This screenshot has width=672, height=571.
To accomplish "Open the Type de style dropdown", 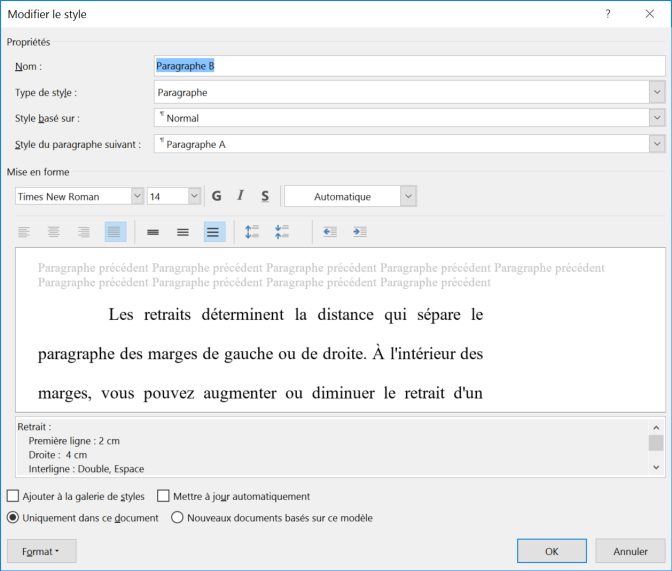I will [657, 92].
